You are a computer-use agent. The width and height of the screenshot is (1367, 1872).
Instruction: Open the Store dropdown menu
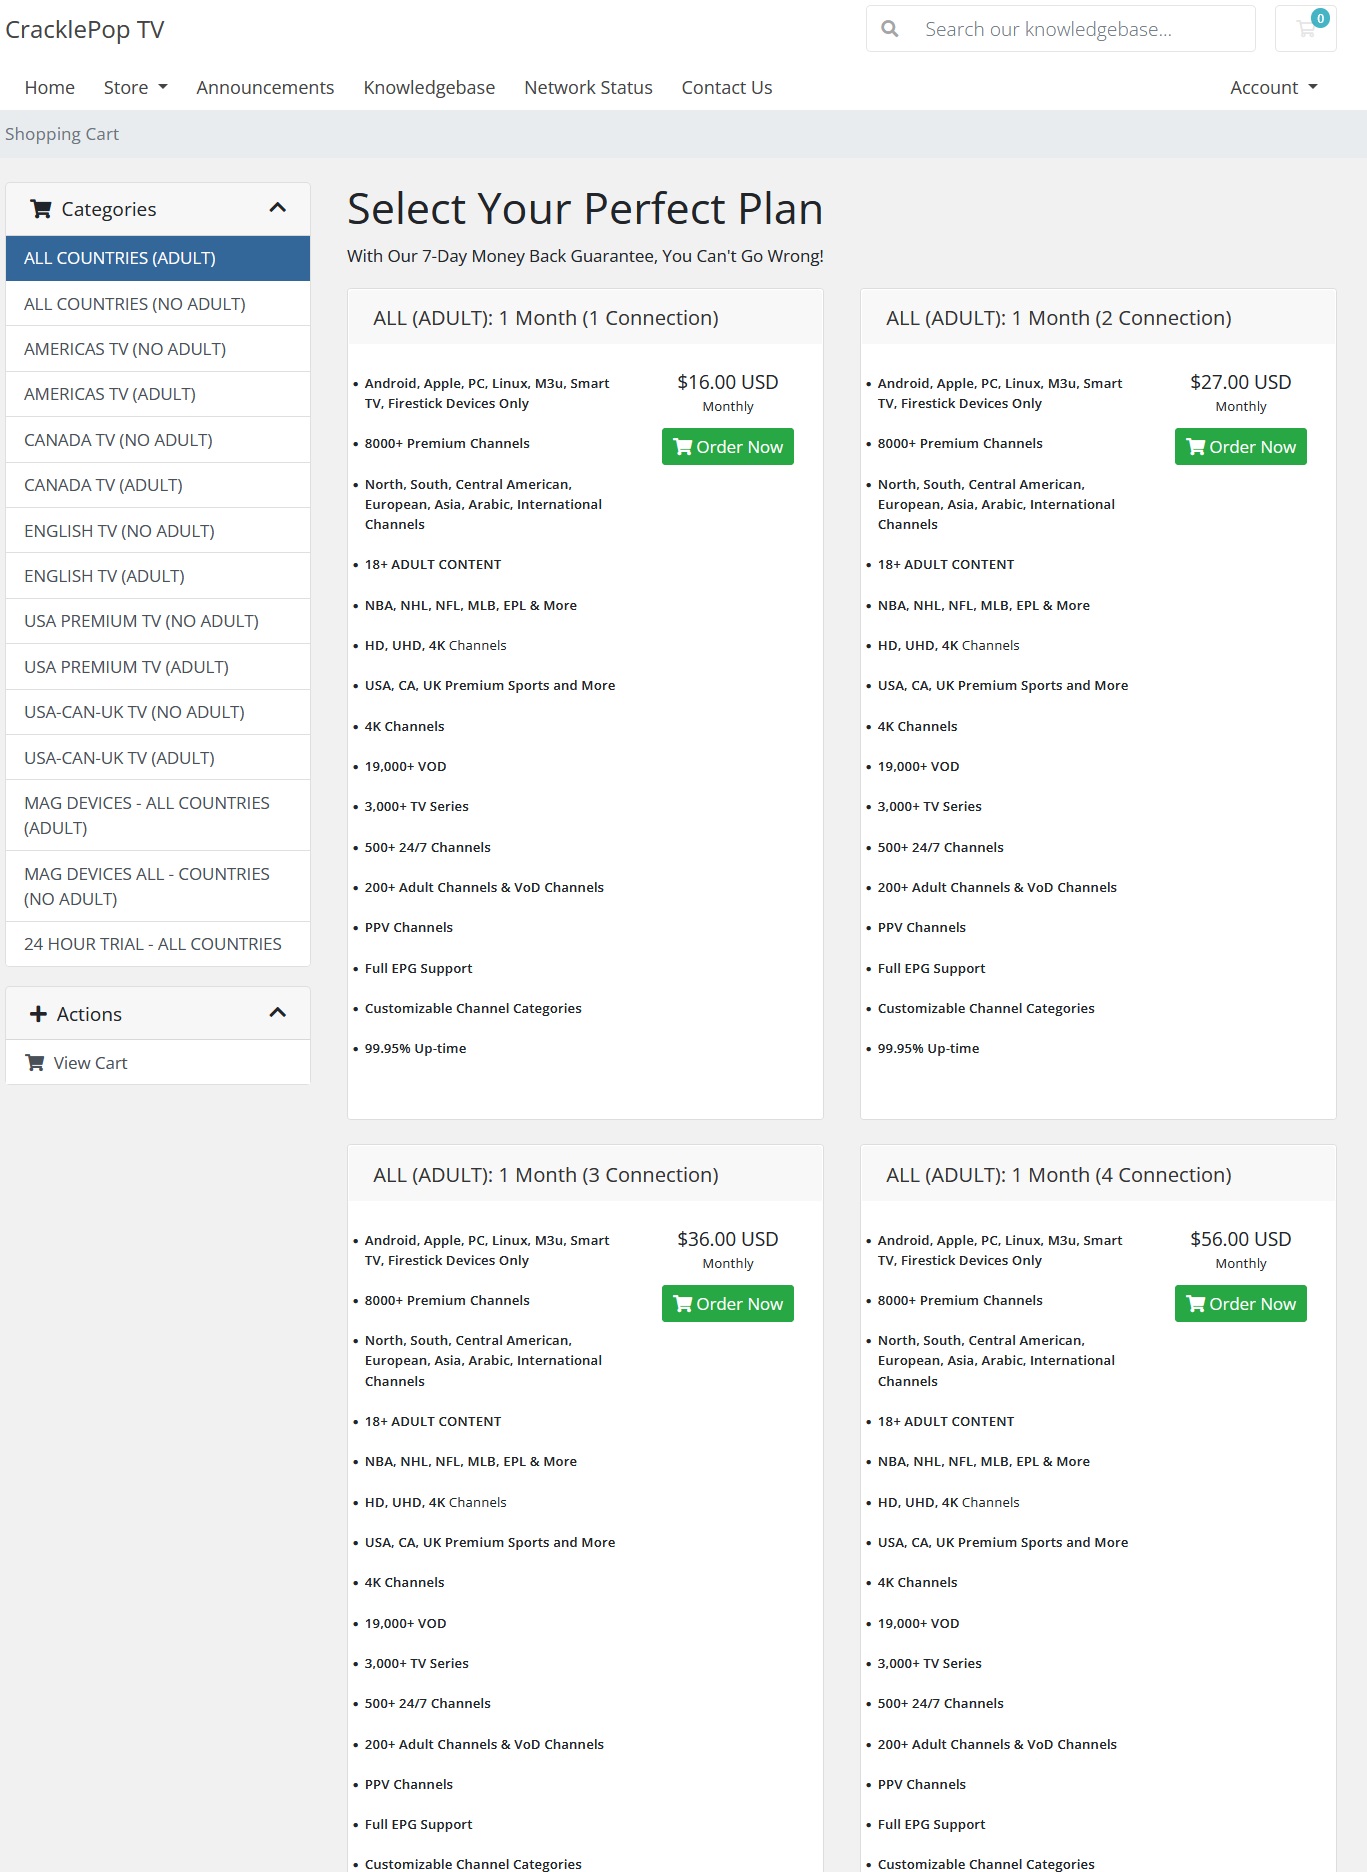135,87
